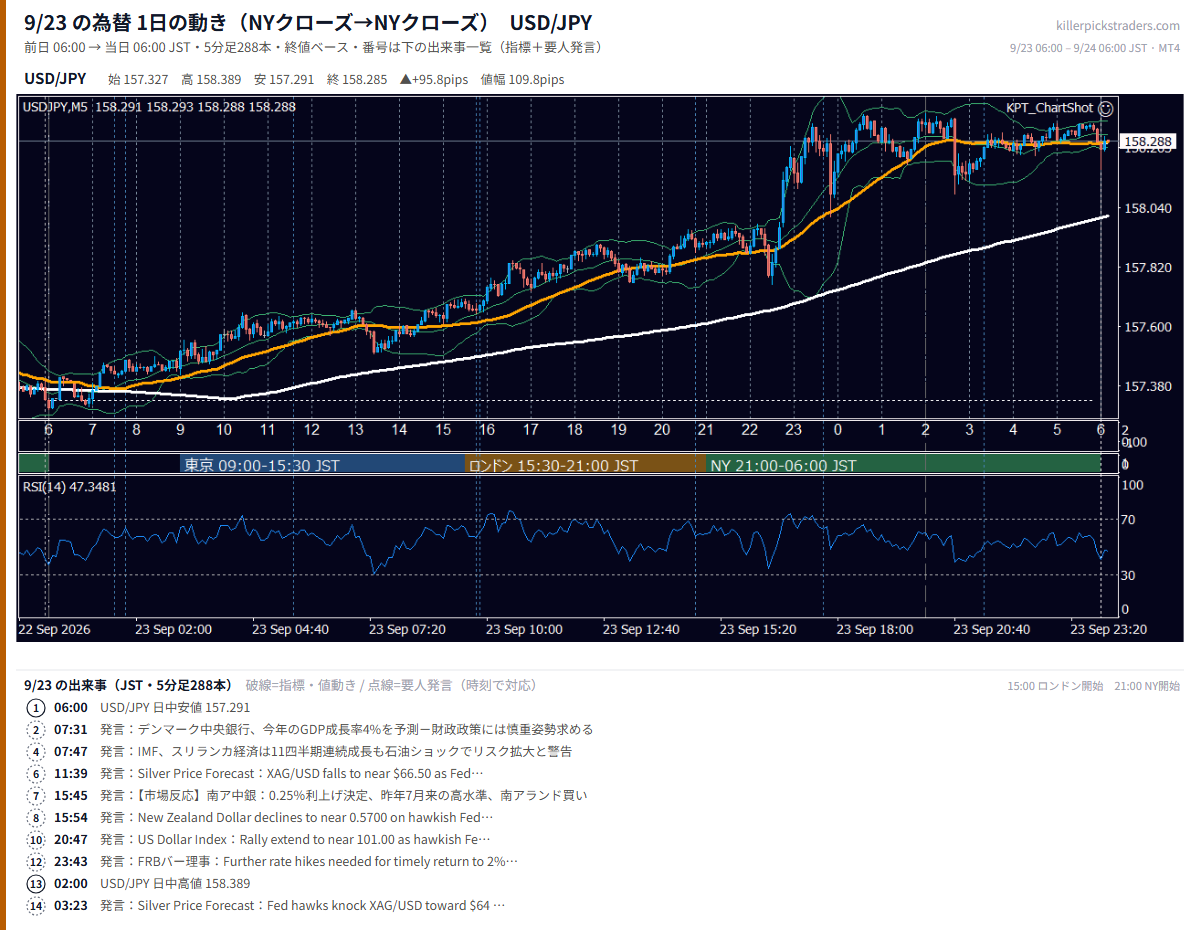Select the NY 21:00-06:00 JST session bar
Screen dimensions: 1200x930
click(x=903, y=465)
